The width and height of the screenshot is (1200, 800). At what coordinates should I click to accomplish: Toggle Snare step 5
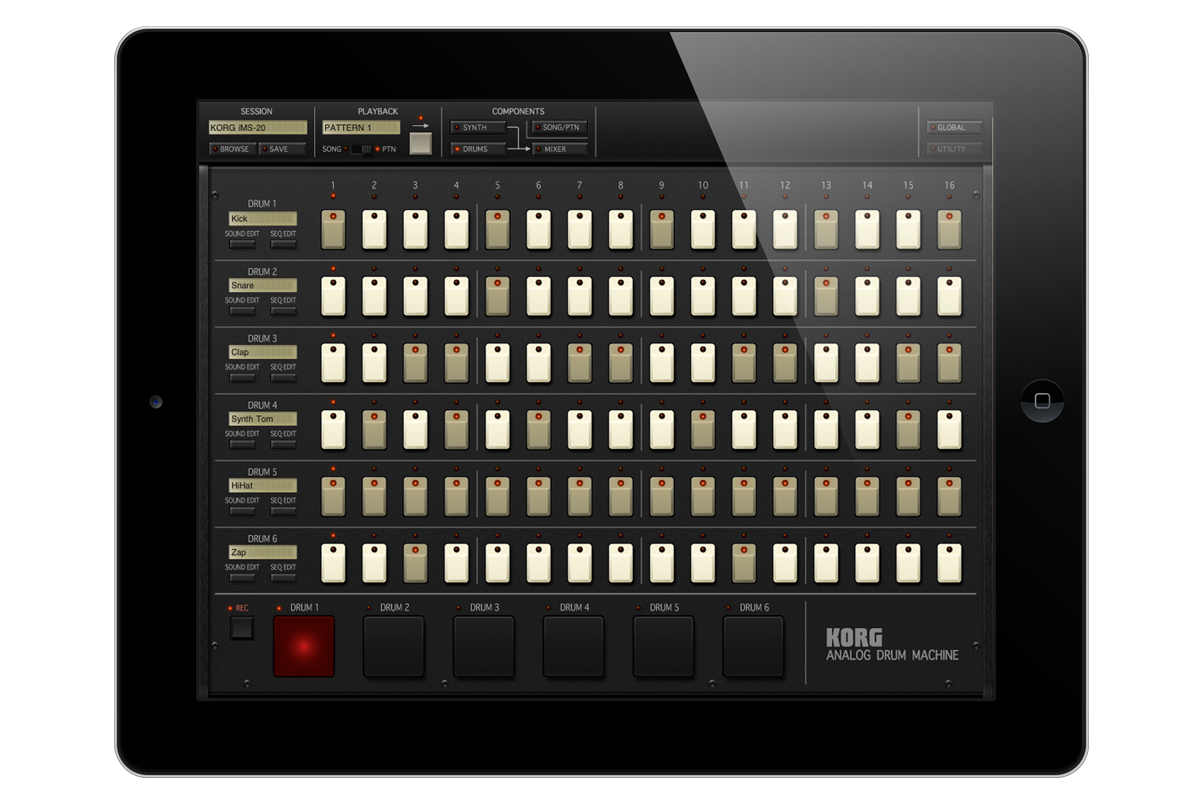click(x=497, y=296)
